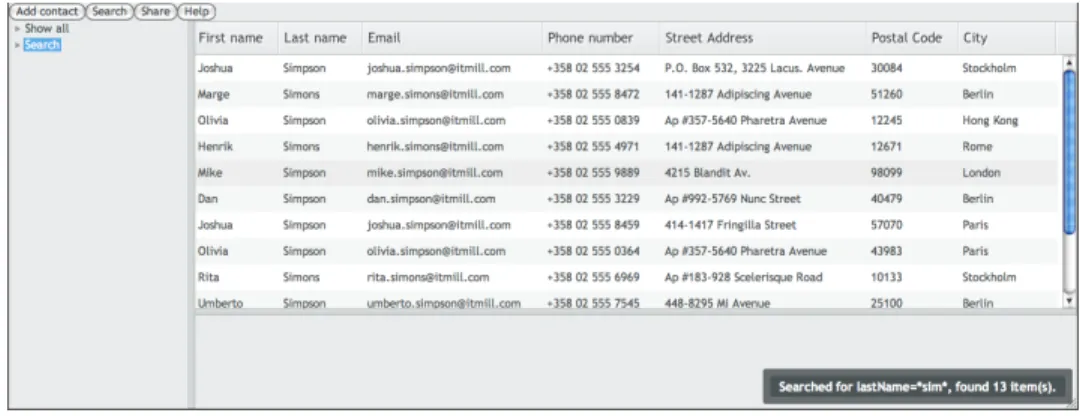Click address 414-1417 Fringilla Street

point(730,225)
